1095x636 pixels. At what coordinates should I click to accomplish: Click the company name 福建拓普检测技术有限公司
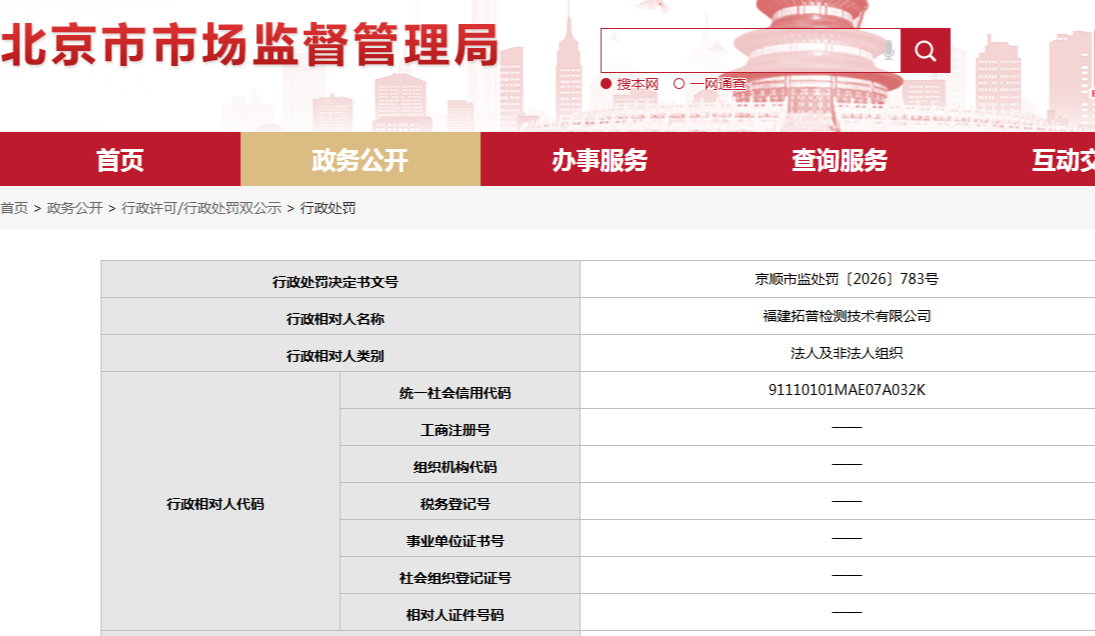(x=846, y=316)
